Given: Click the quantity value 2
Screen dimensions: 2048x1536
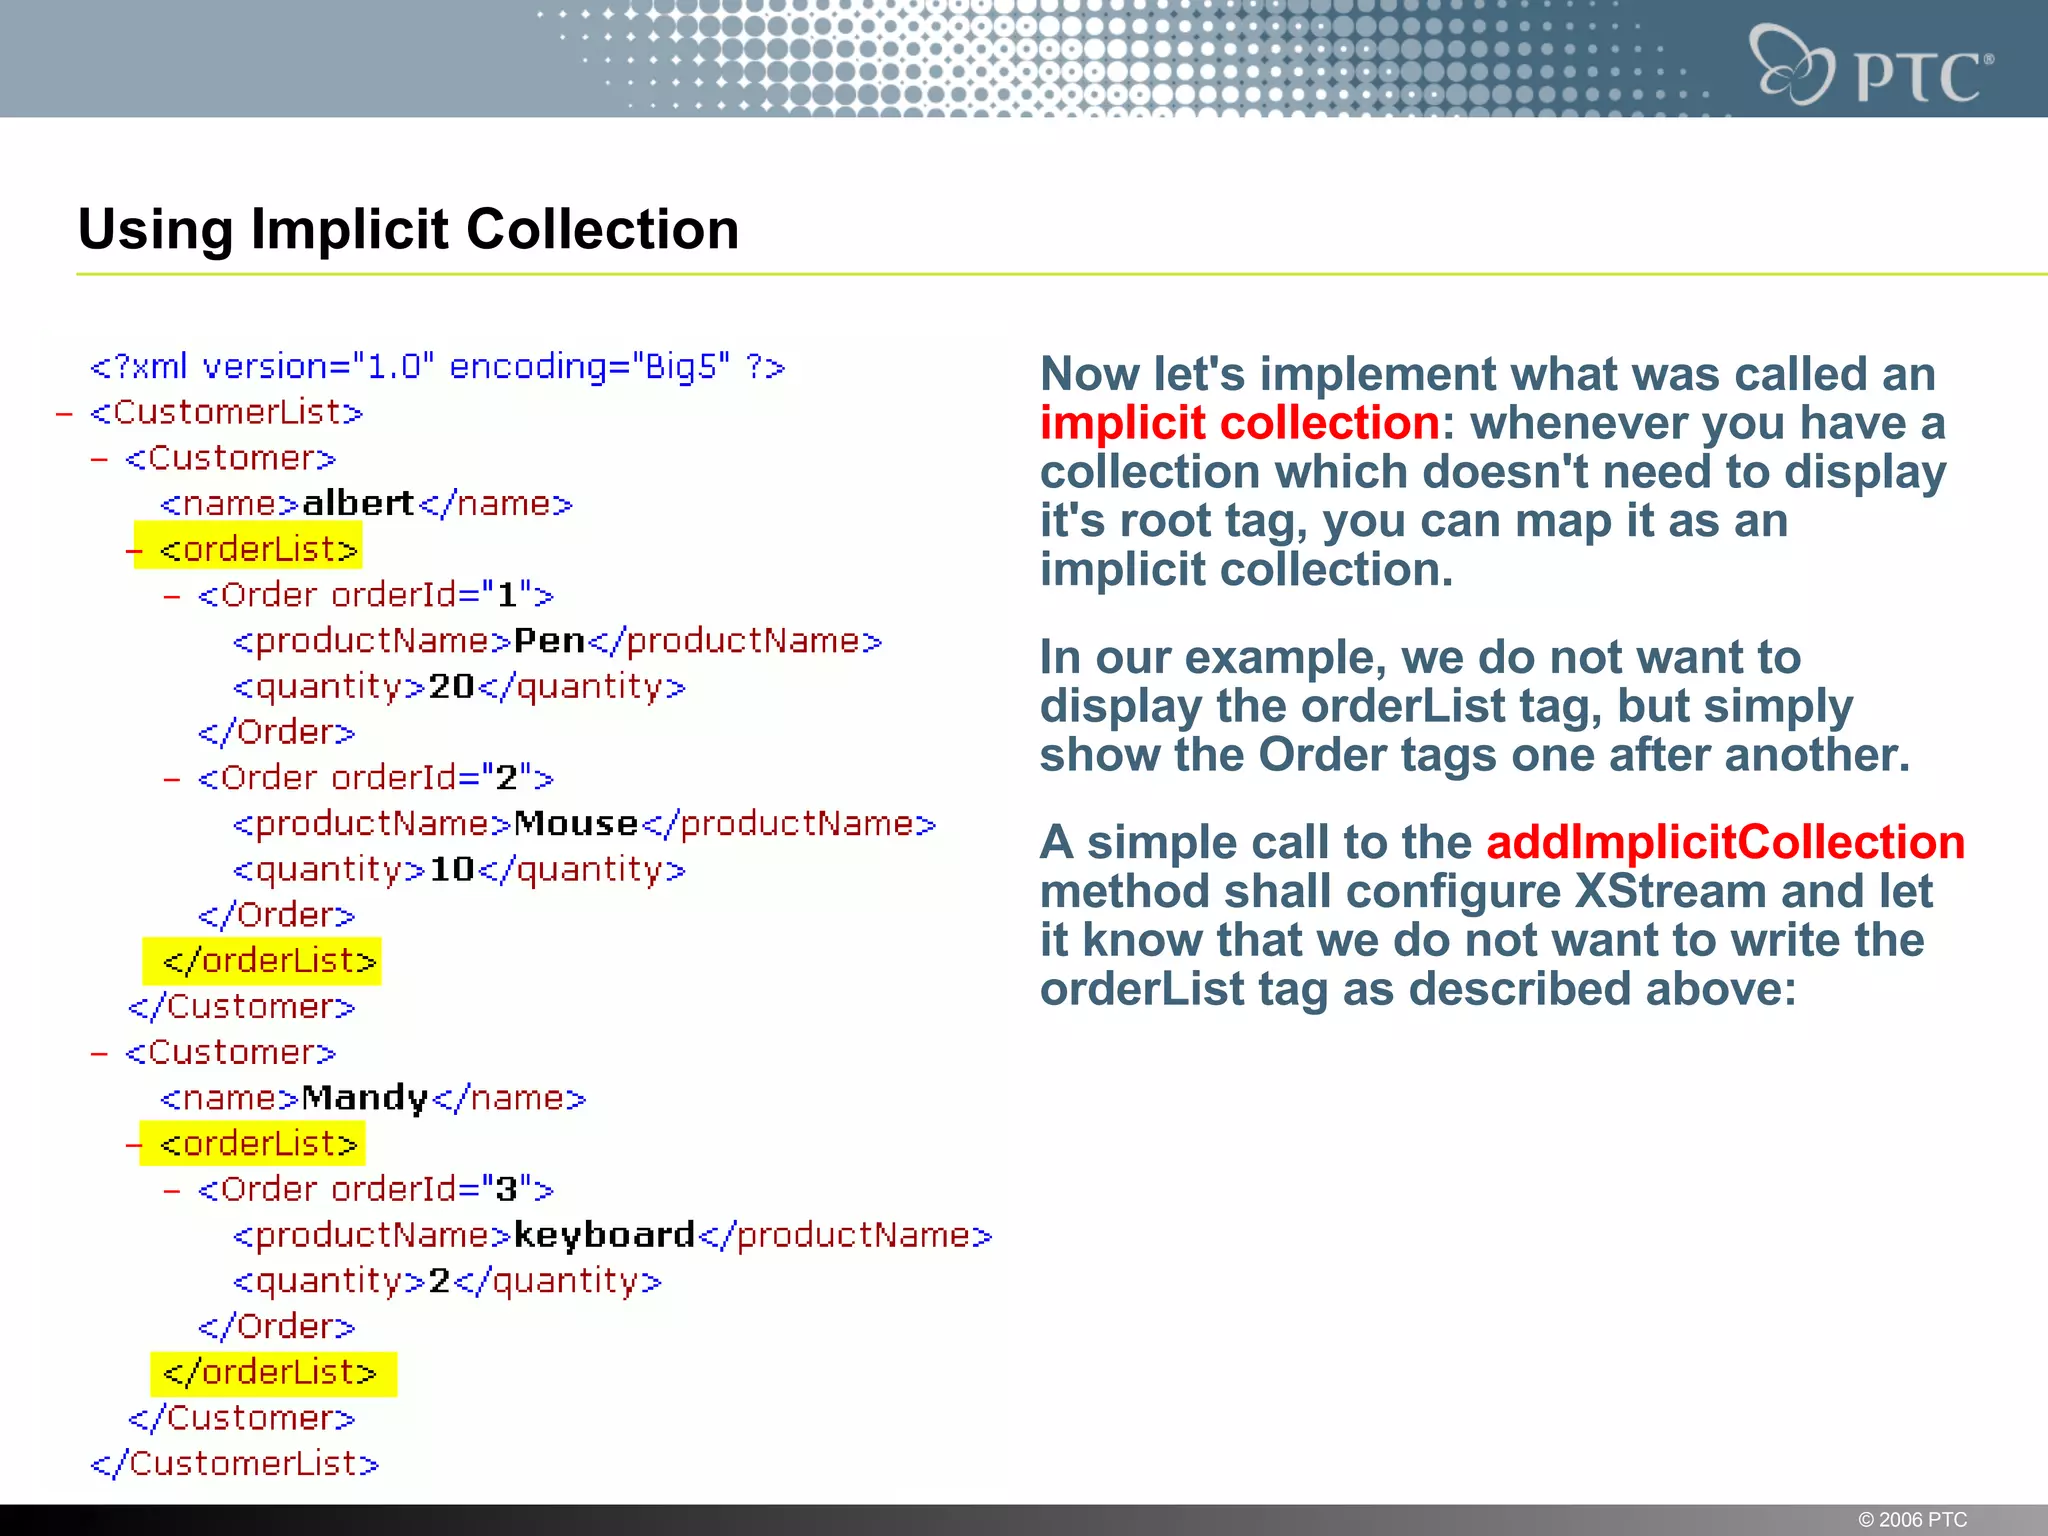Looking at the screenshot, I should [440, 1281].
